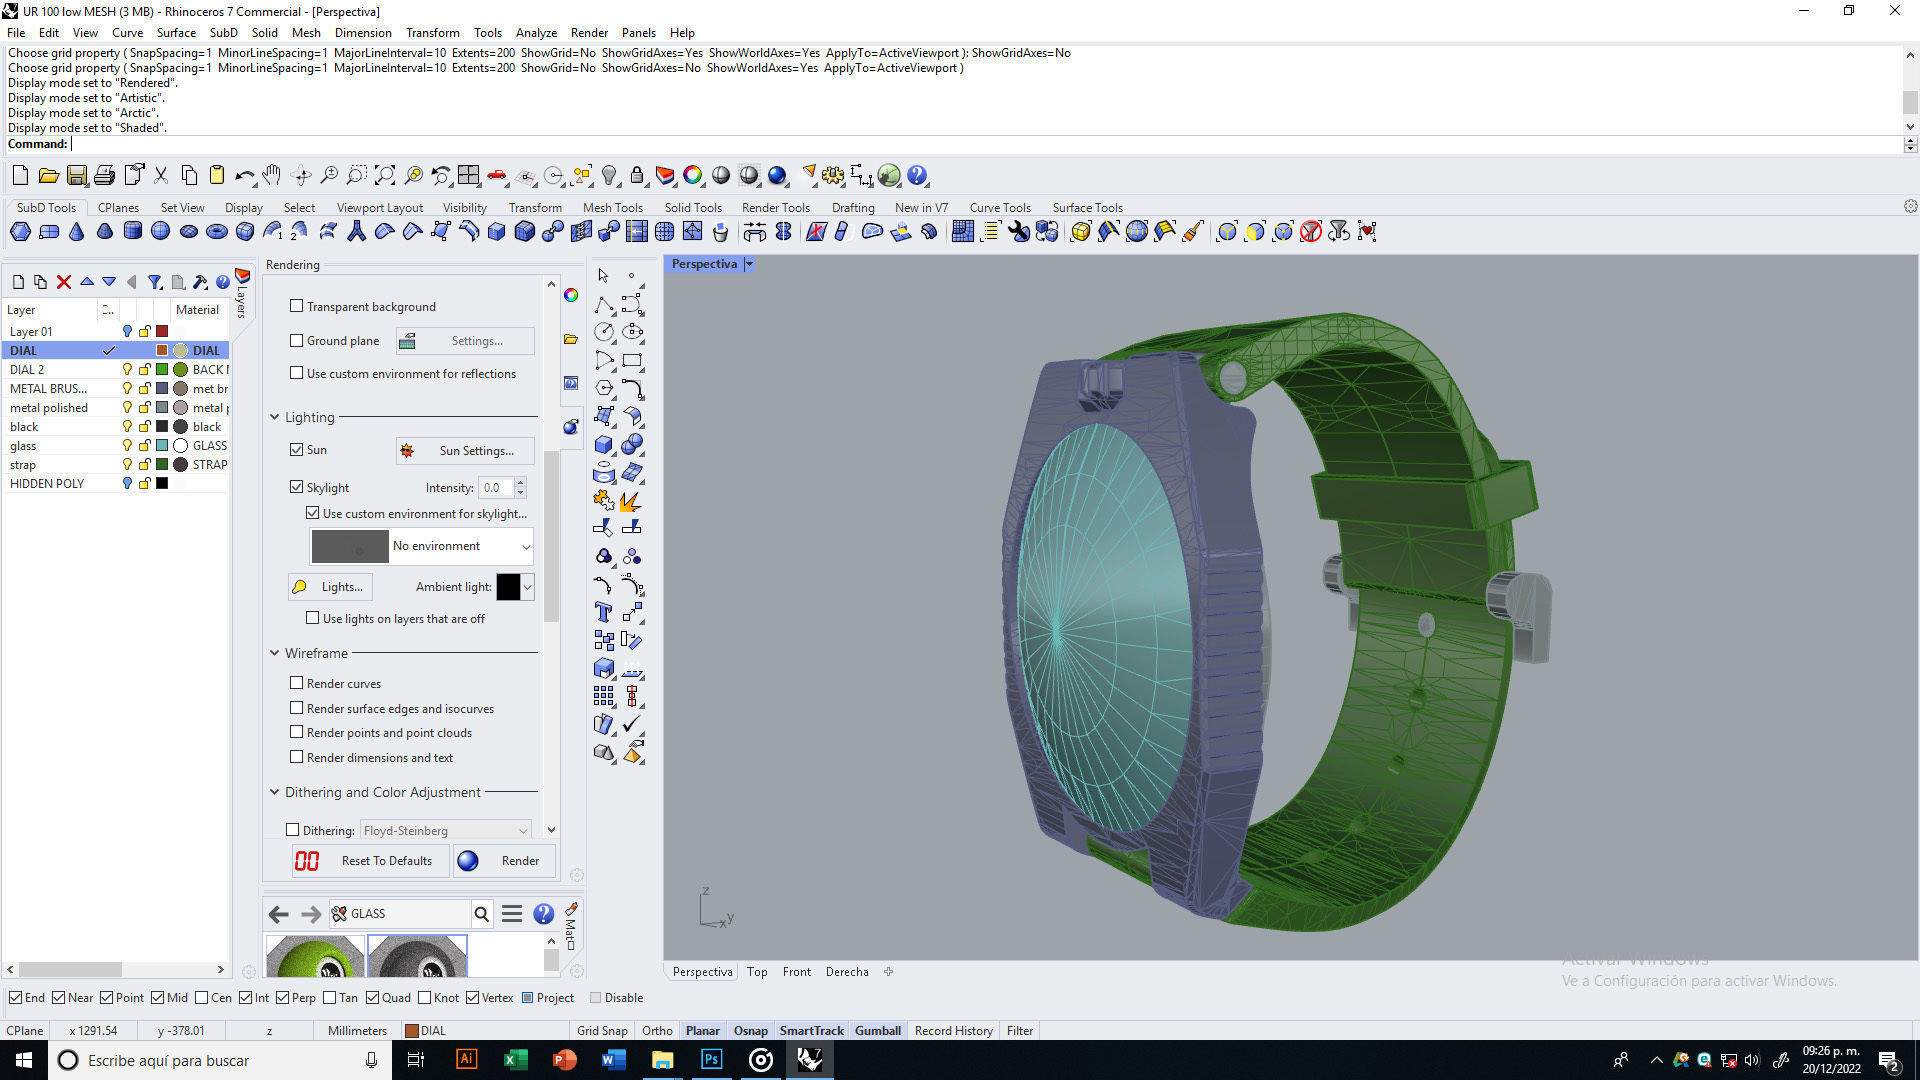1920x1080 pixels.
Task: Open the color wheel materials icon
Action: [x=692, y=176]
